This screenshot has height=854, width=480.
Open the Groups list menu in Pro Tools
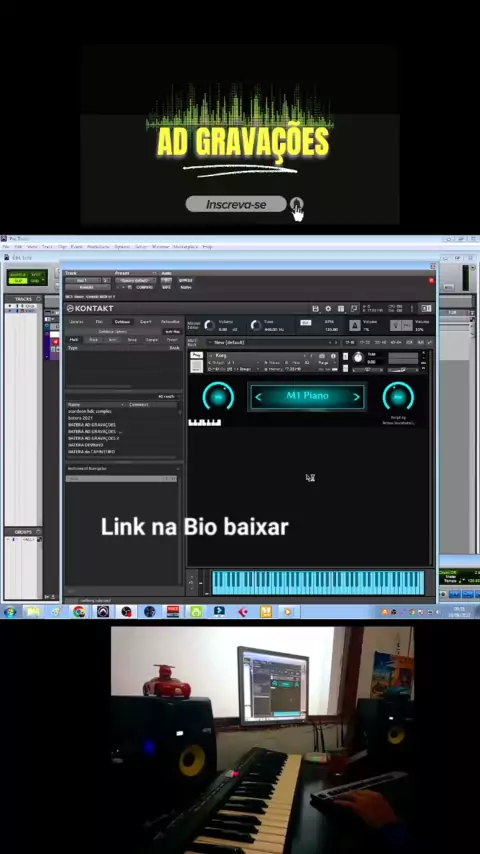38,532
